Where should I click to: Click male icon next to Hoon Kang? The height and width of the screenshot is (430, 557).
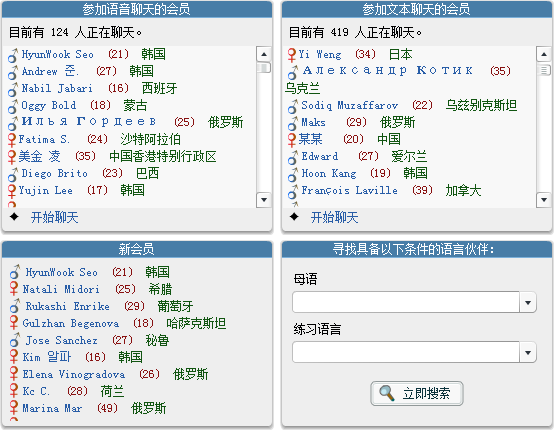pyautogui.click(x=293, y=174)
